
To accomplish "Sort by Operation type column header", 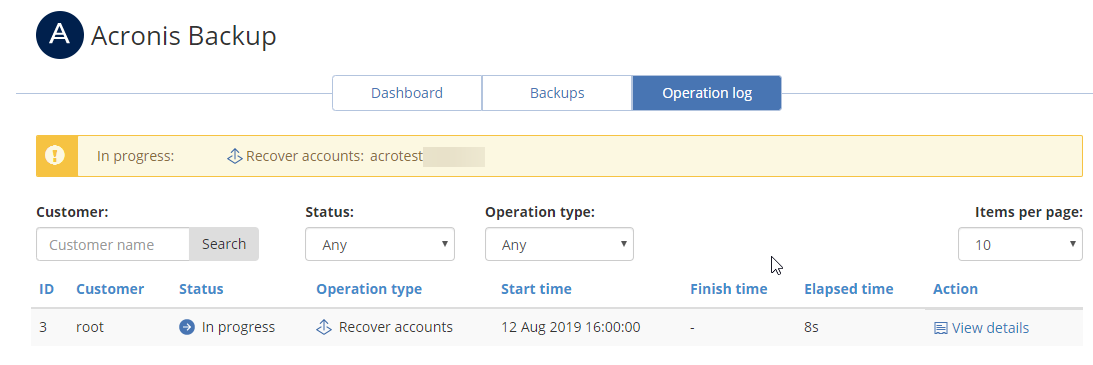I will [x=369, y=289].
